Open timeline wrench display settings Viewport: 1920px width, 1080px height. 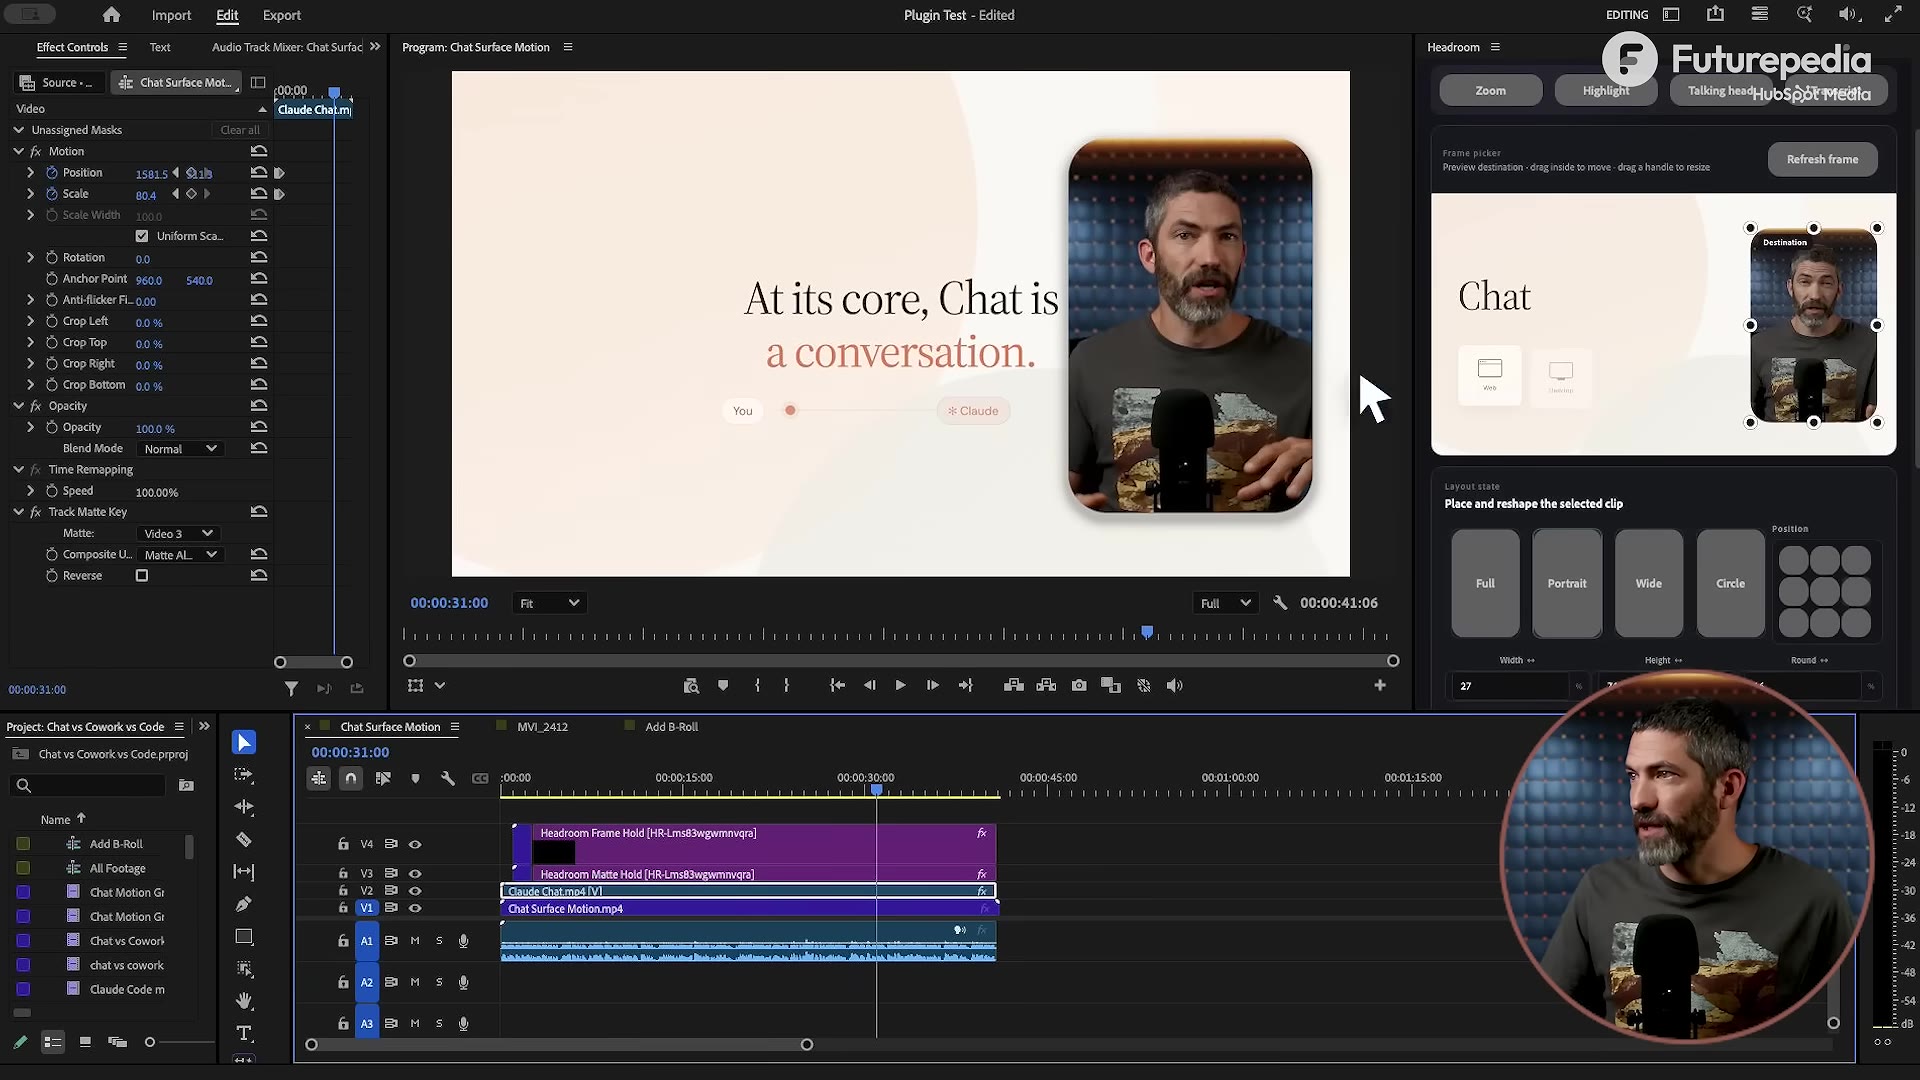pos(447,778)
